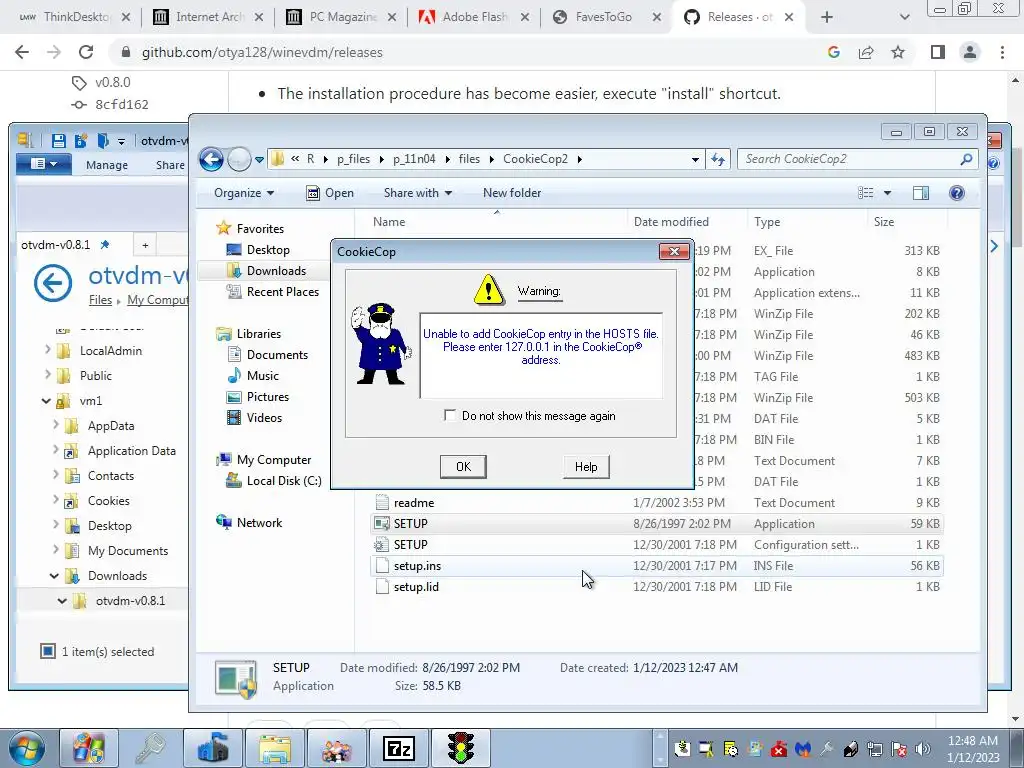Open the Organize menu

pyautogui.click(x=244, y=193)
